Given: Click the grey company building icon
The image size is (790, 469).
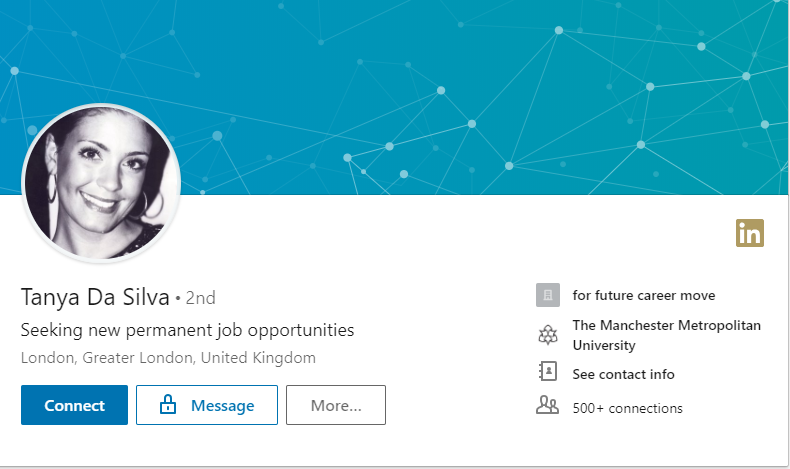Looking at the screenshot, I should pos(546,295).
